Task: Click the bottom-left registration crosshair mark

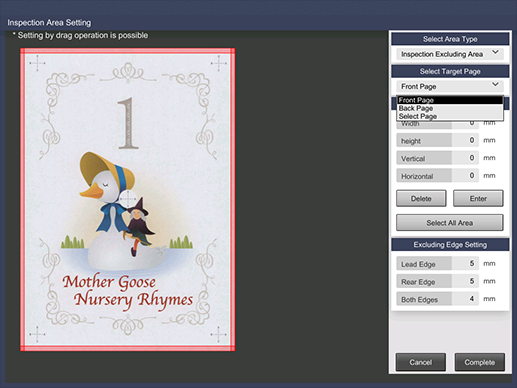Action: point(37,334)
